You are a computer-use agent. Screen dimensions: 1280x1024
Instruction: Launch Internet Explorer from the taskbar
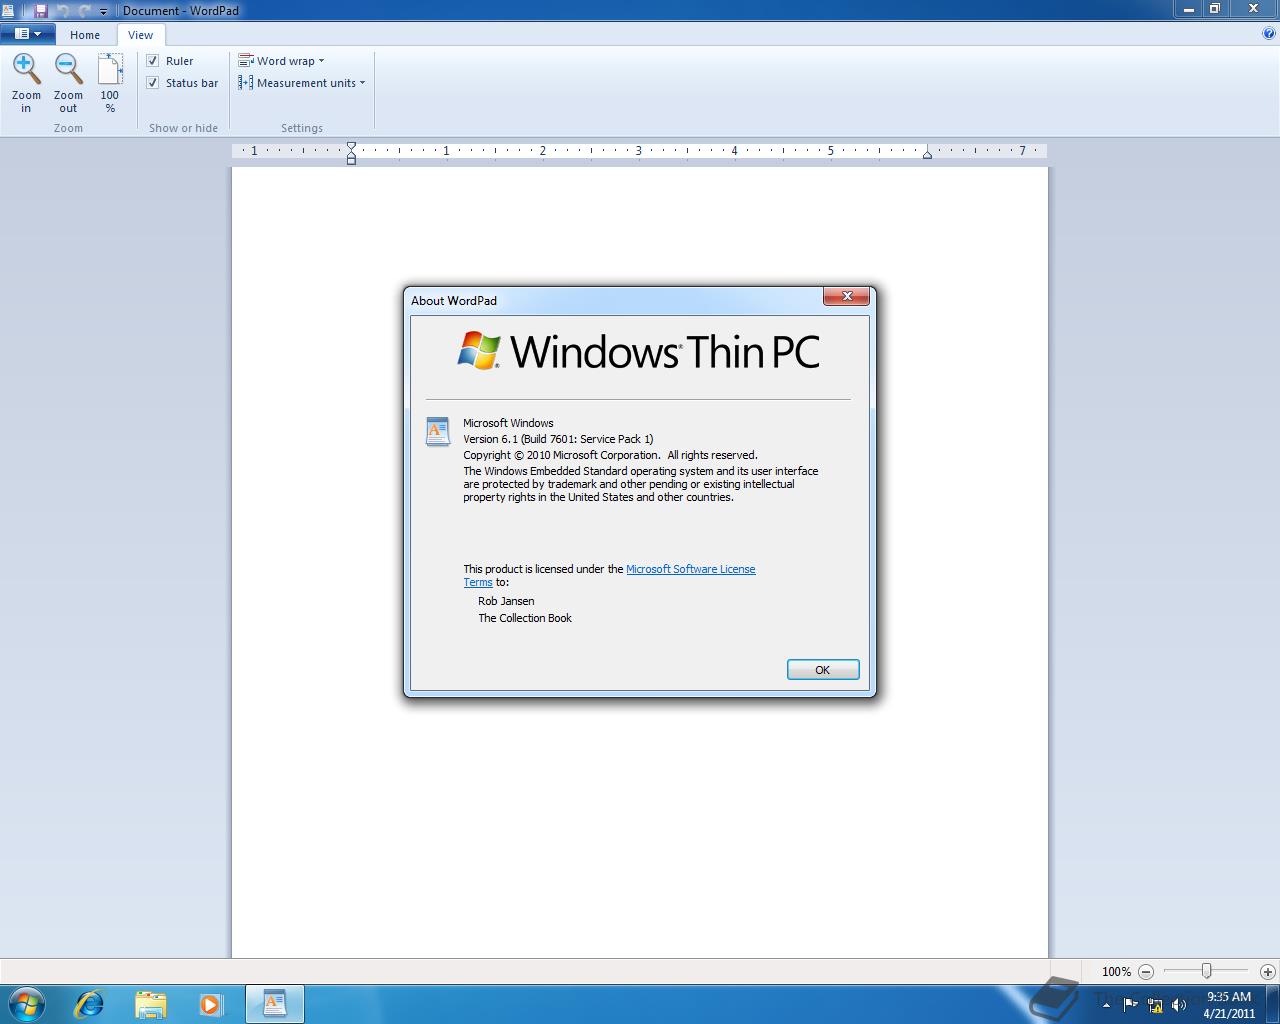(x=90, y=1003)
